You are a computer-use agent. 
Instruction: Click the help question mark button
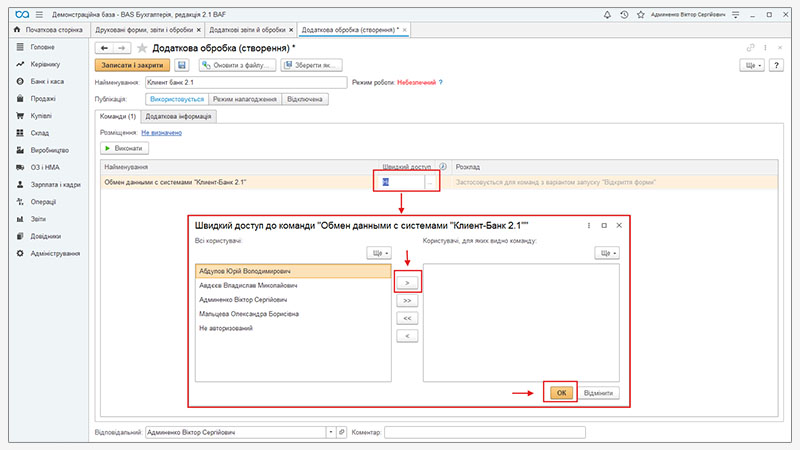coord(775,65)
